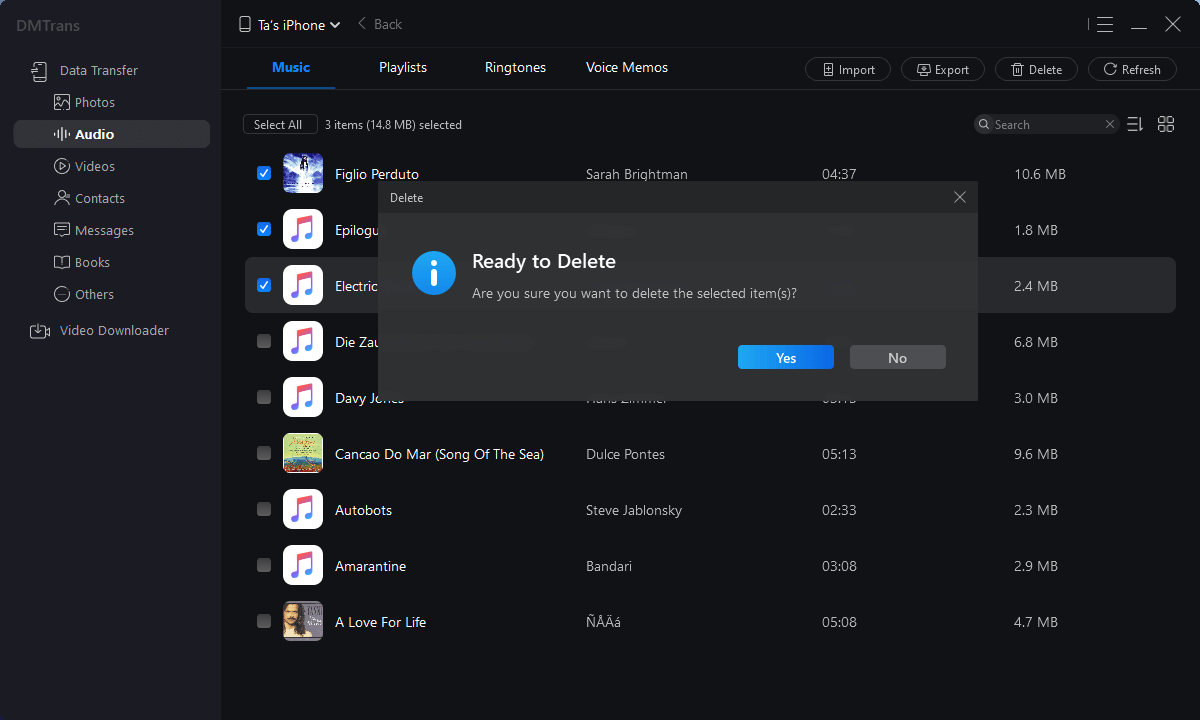Tick the A Love For Life checkbox
This screenshot has width=1200, height=720.
pyautogui.click(x=264, y=621)
